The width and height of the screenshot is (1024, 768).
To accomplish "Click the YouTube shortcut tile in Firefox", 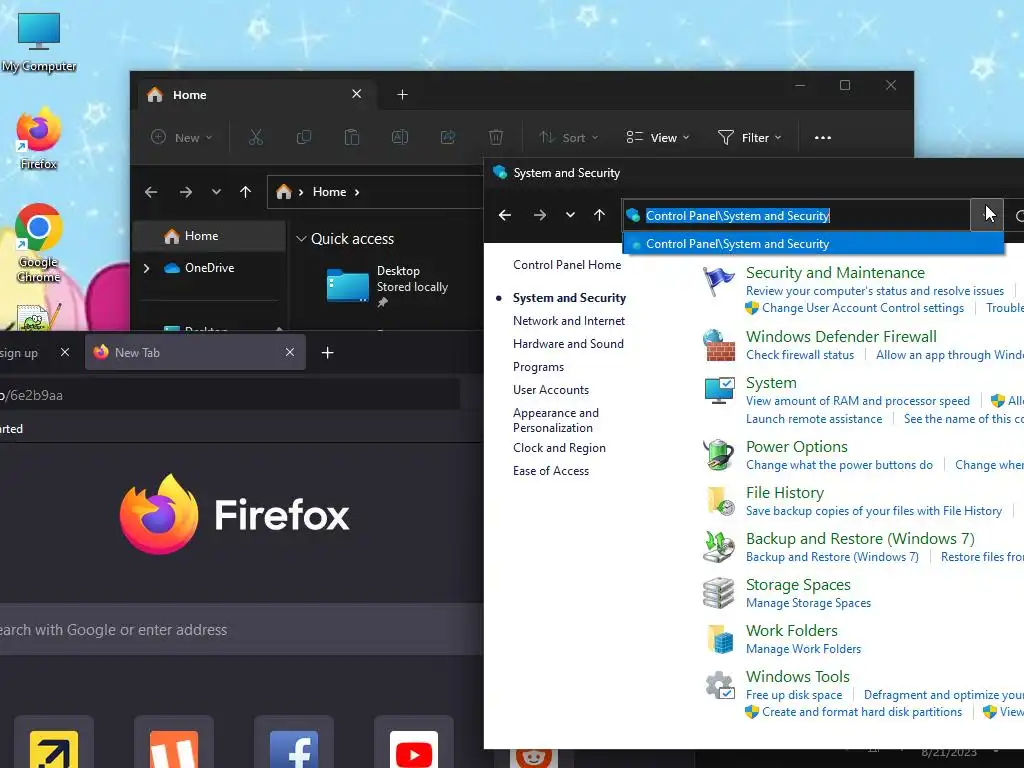I will coord(413,743).
